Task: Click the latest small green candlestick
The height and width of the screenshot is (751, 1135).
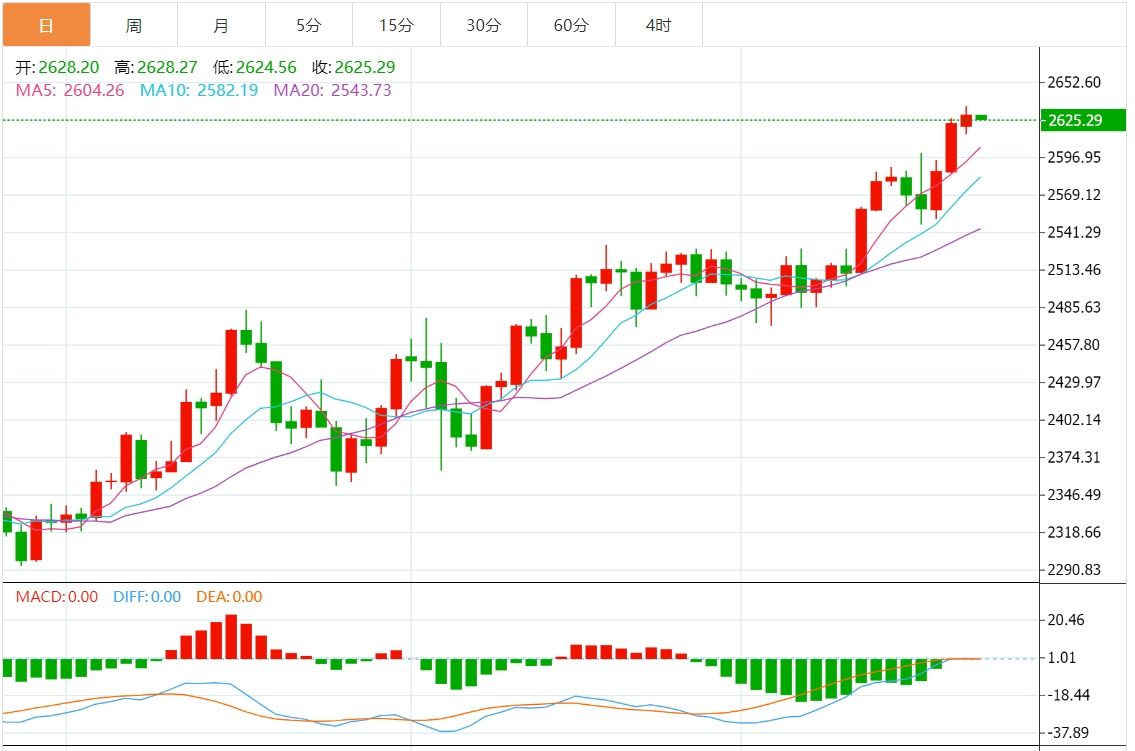Action: pos(982,117)
